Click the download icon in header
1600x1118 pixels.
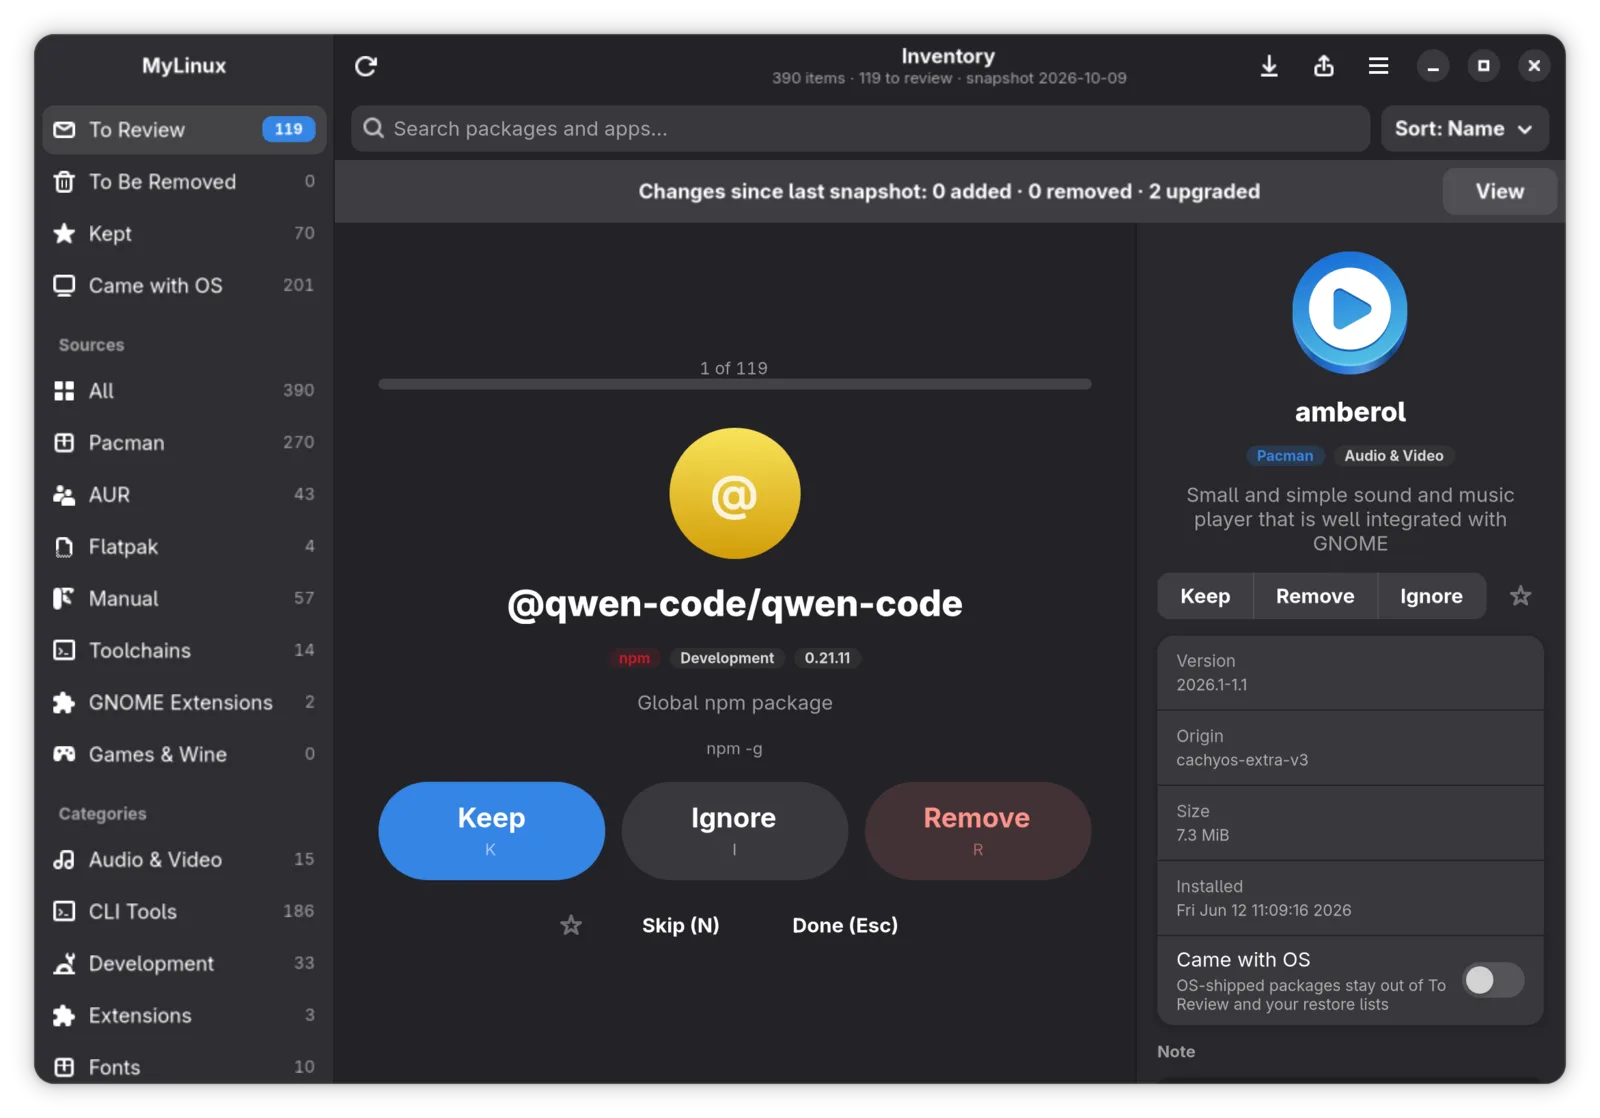tap(1269, 66)
